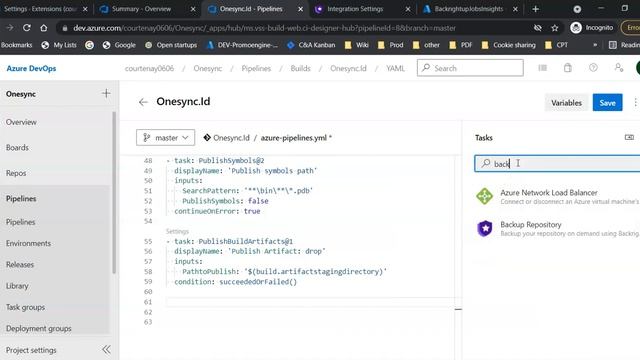The image size is (640, 360).
Task: Go back using the arrow beside Onesync.Id
Action: click(143, 102)
